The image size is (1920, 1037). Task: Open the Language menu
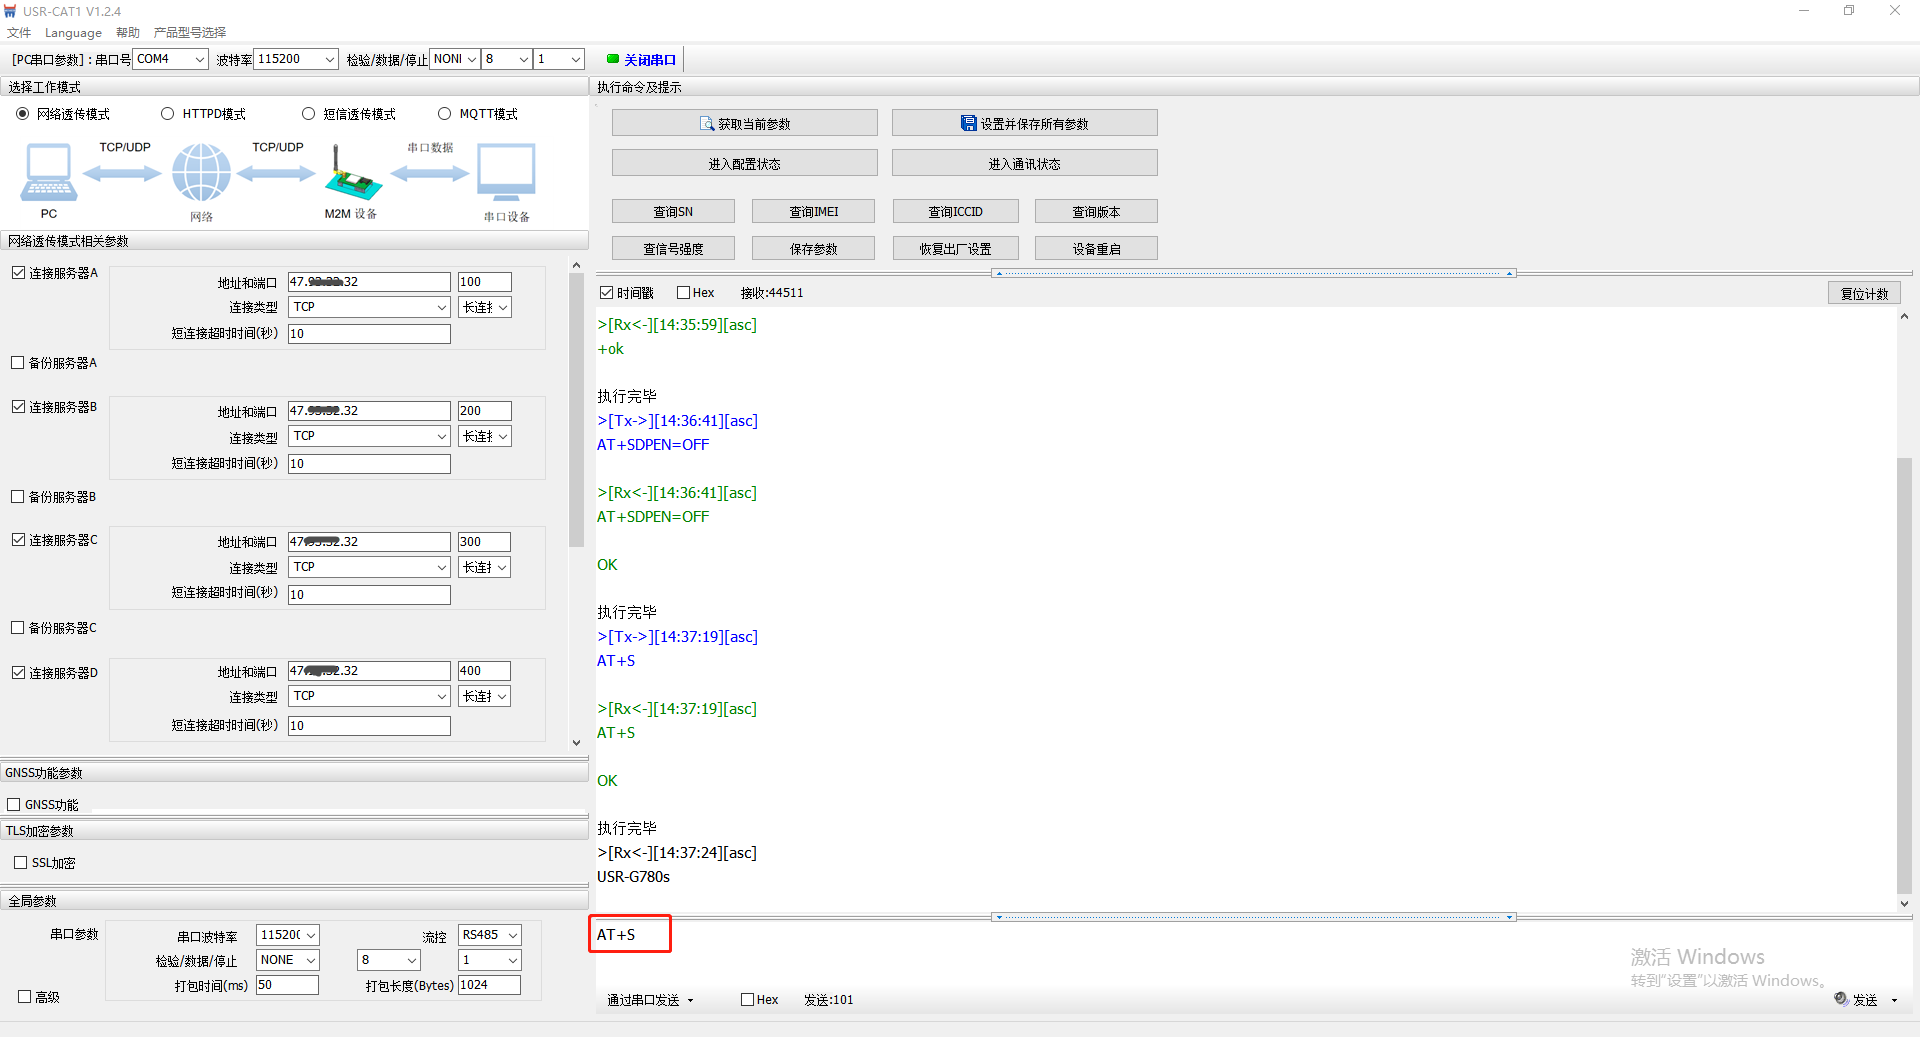(x=73, y=33)
